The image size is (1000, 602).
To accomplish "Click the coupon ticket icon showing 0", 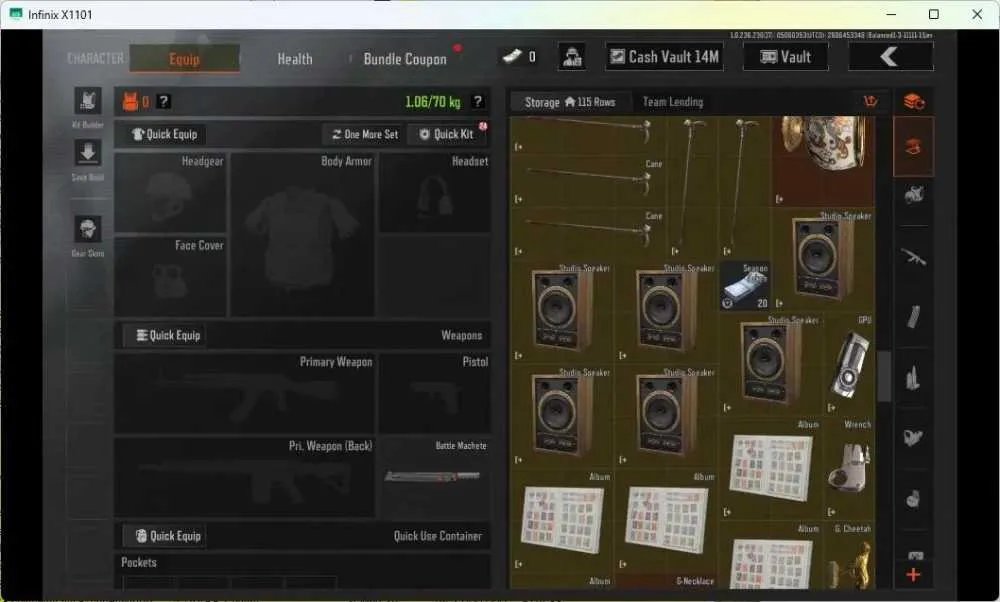I will (x=512, y=57).
